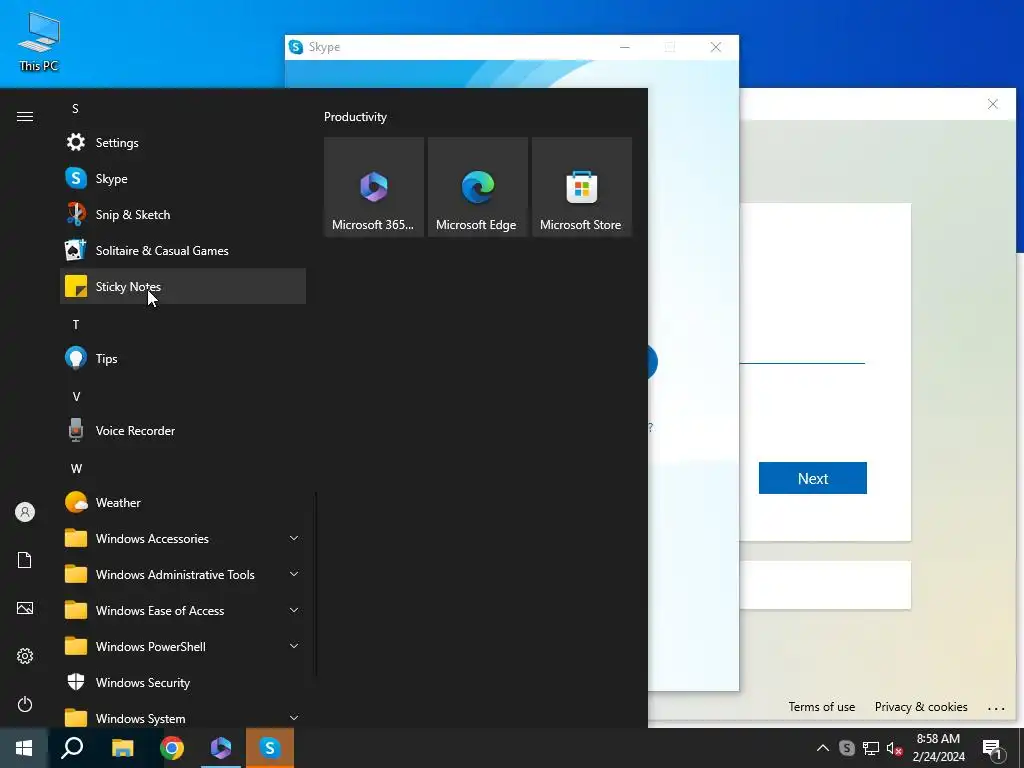Open Solitaire & Casual Games

pyautogui.click(x=183, y=250)
